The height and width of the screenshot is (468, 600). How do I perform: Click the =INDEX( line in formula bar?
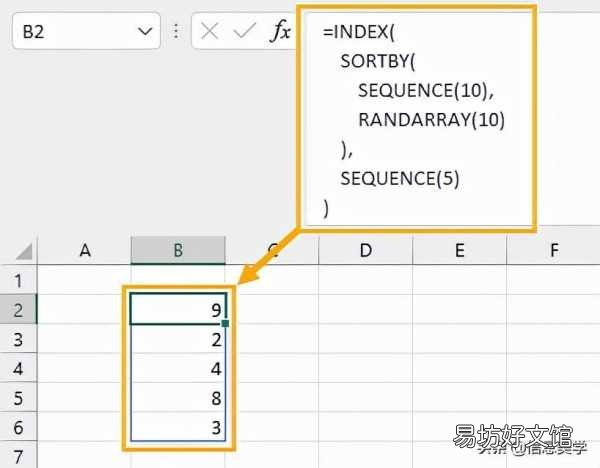359,32
